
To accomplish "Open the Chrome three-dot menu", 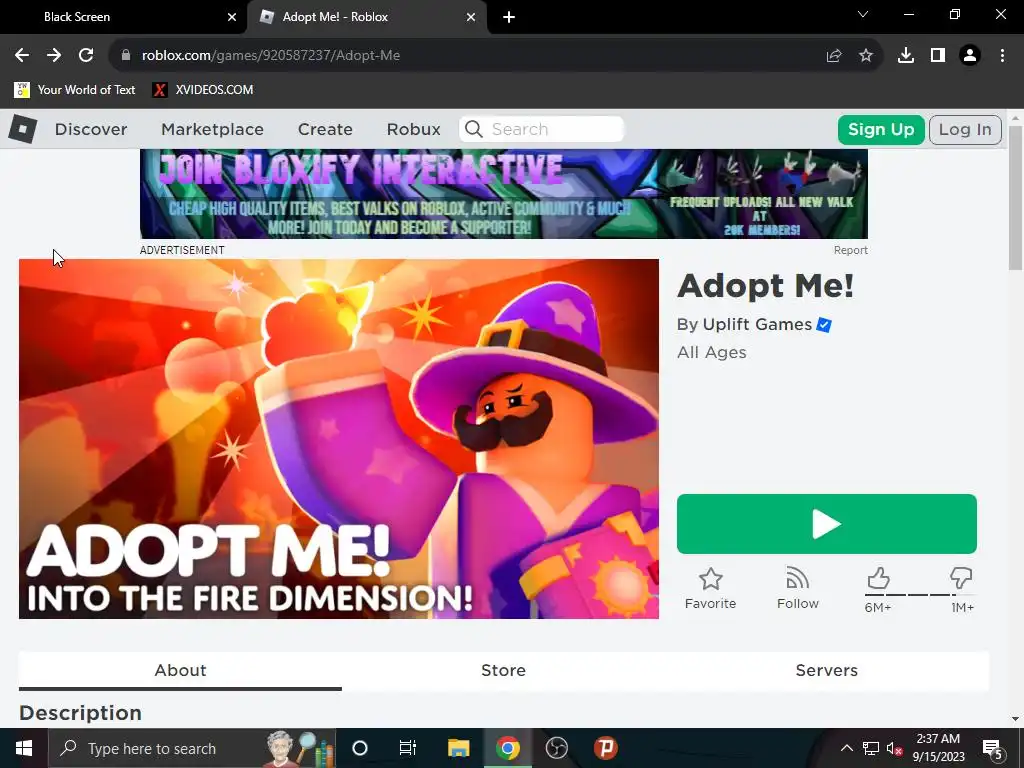I will point(1002,56).
